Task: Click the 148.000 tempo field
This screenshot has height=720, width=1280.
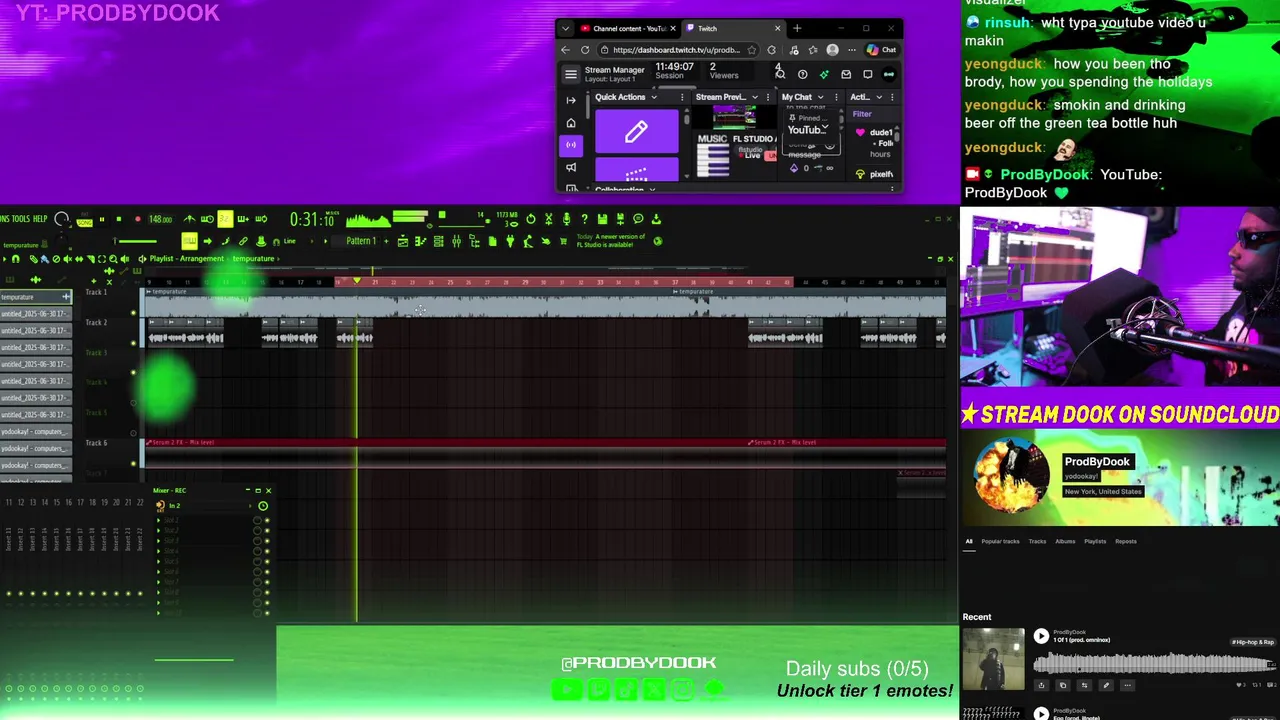Action: [x=160, y=219]
